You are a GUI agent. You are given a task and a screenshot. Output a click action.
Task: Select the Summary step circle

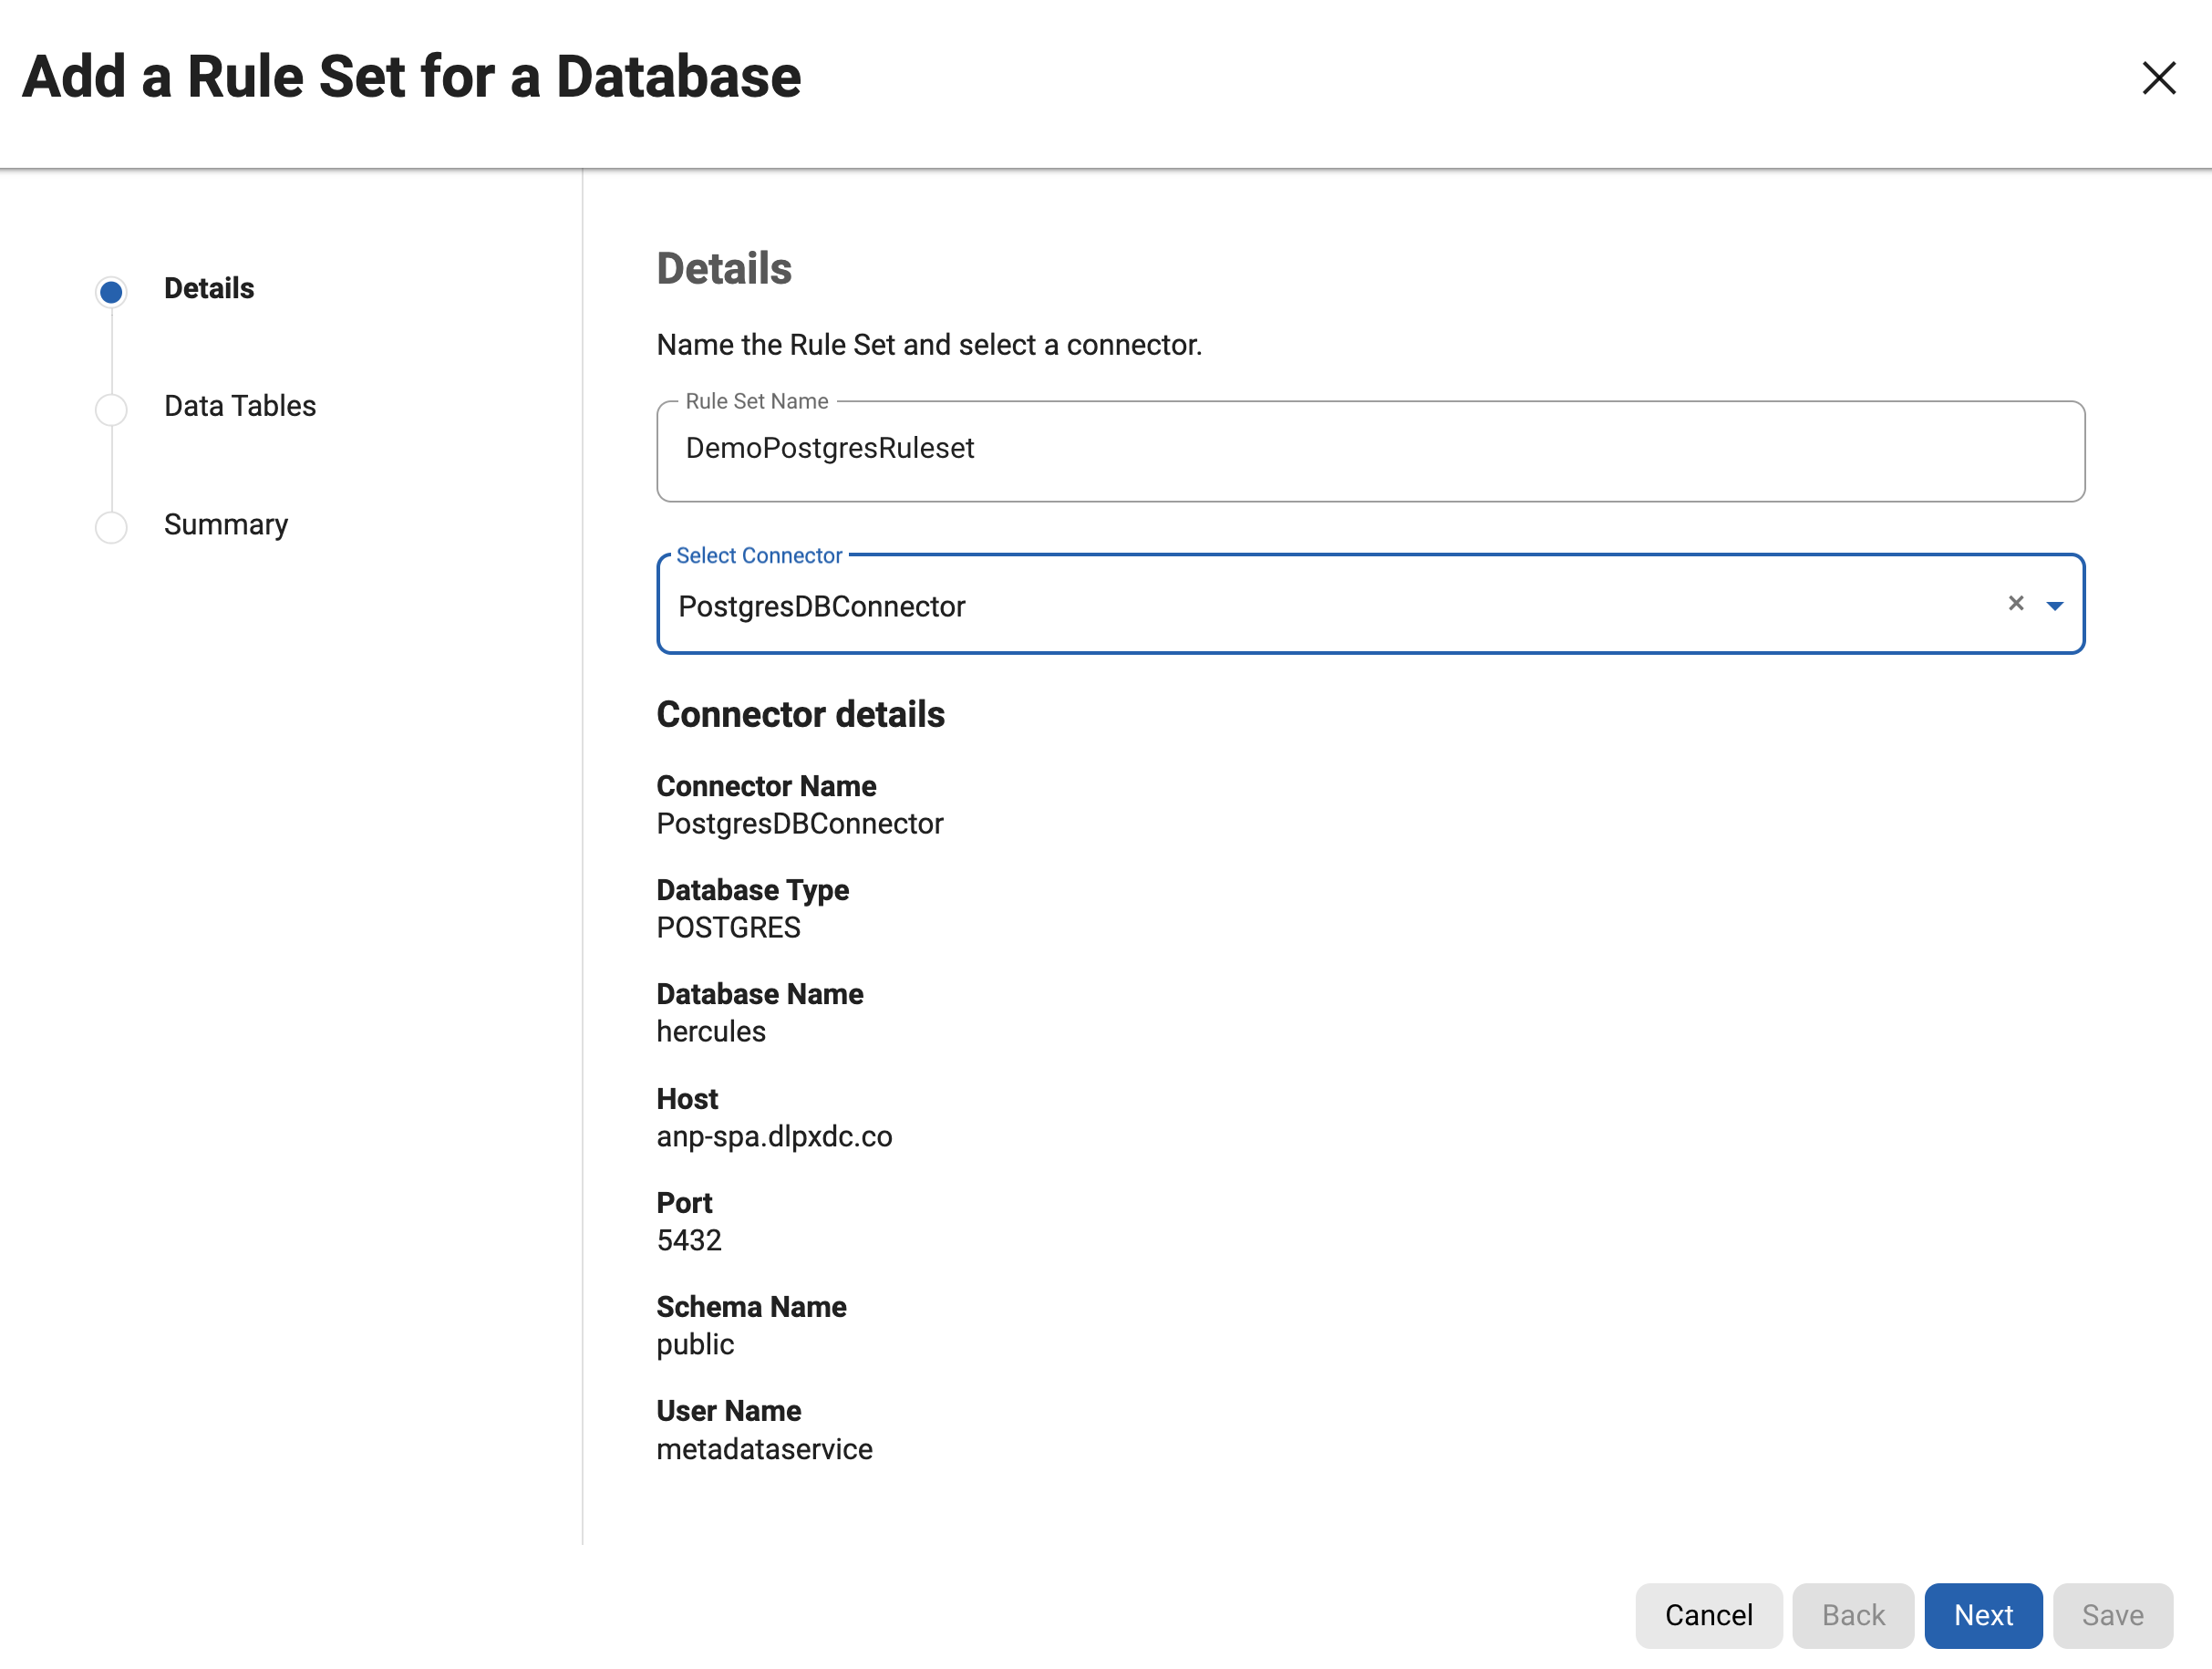111,527
